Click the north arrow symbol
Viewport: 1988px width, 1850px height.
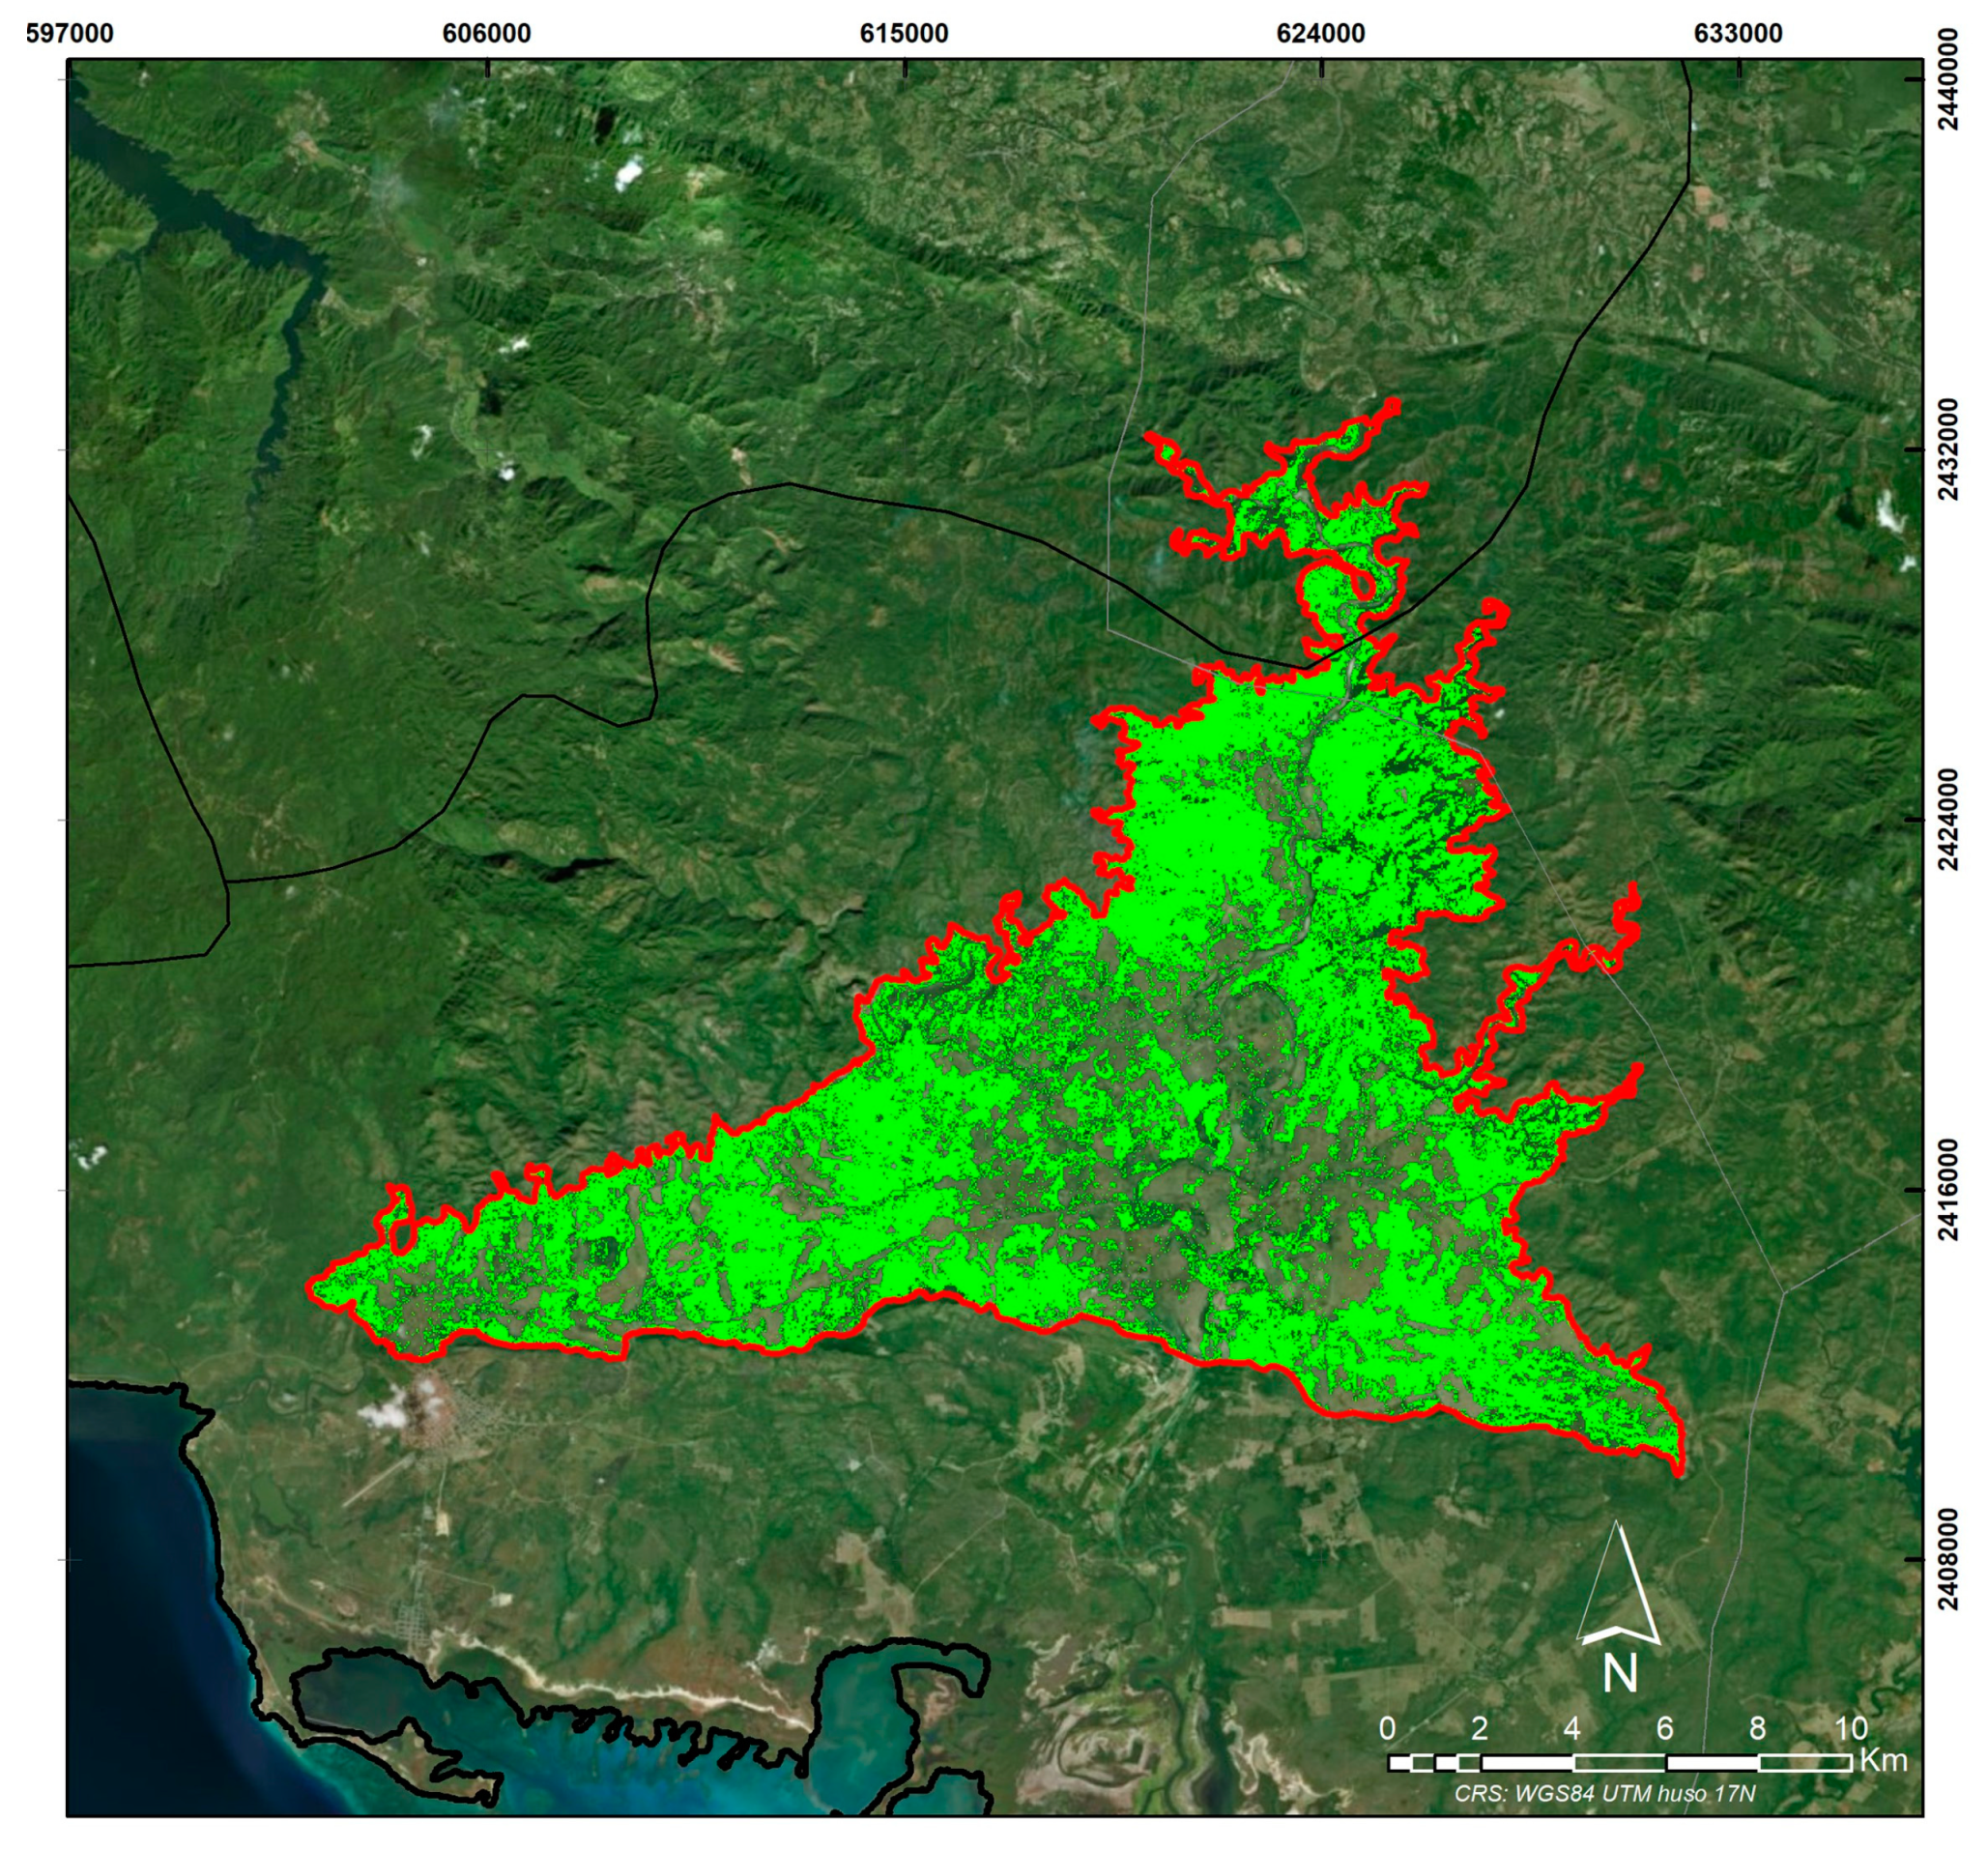point(1618,1587)
